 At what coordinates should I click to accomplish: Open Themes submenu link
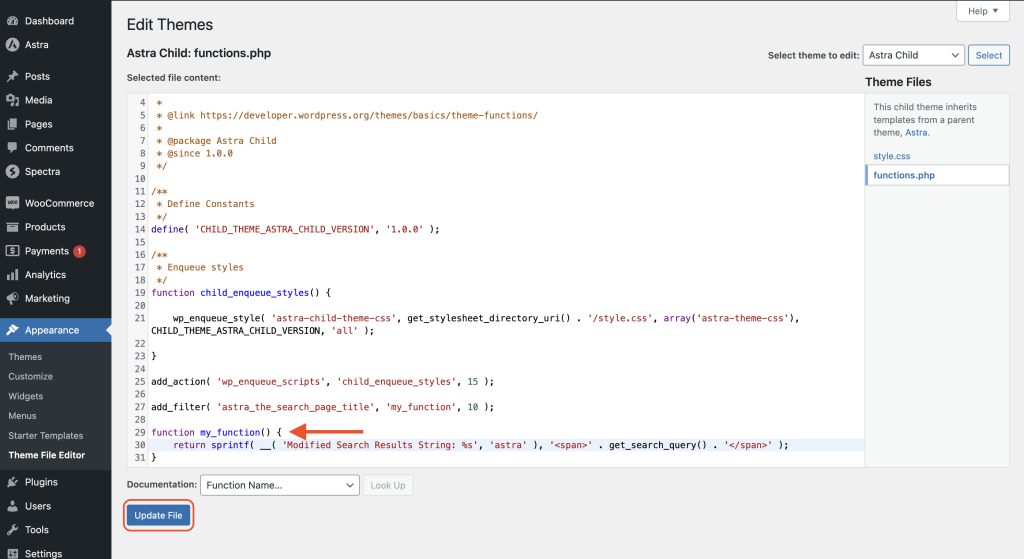pyautogui.click(x=25, y=357)
